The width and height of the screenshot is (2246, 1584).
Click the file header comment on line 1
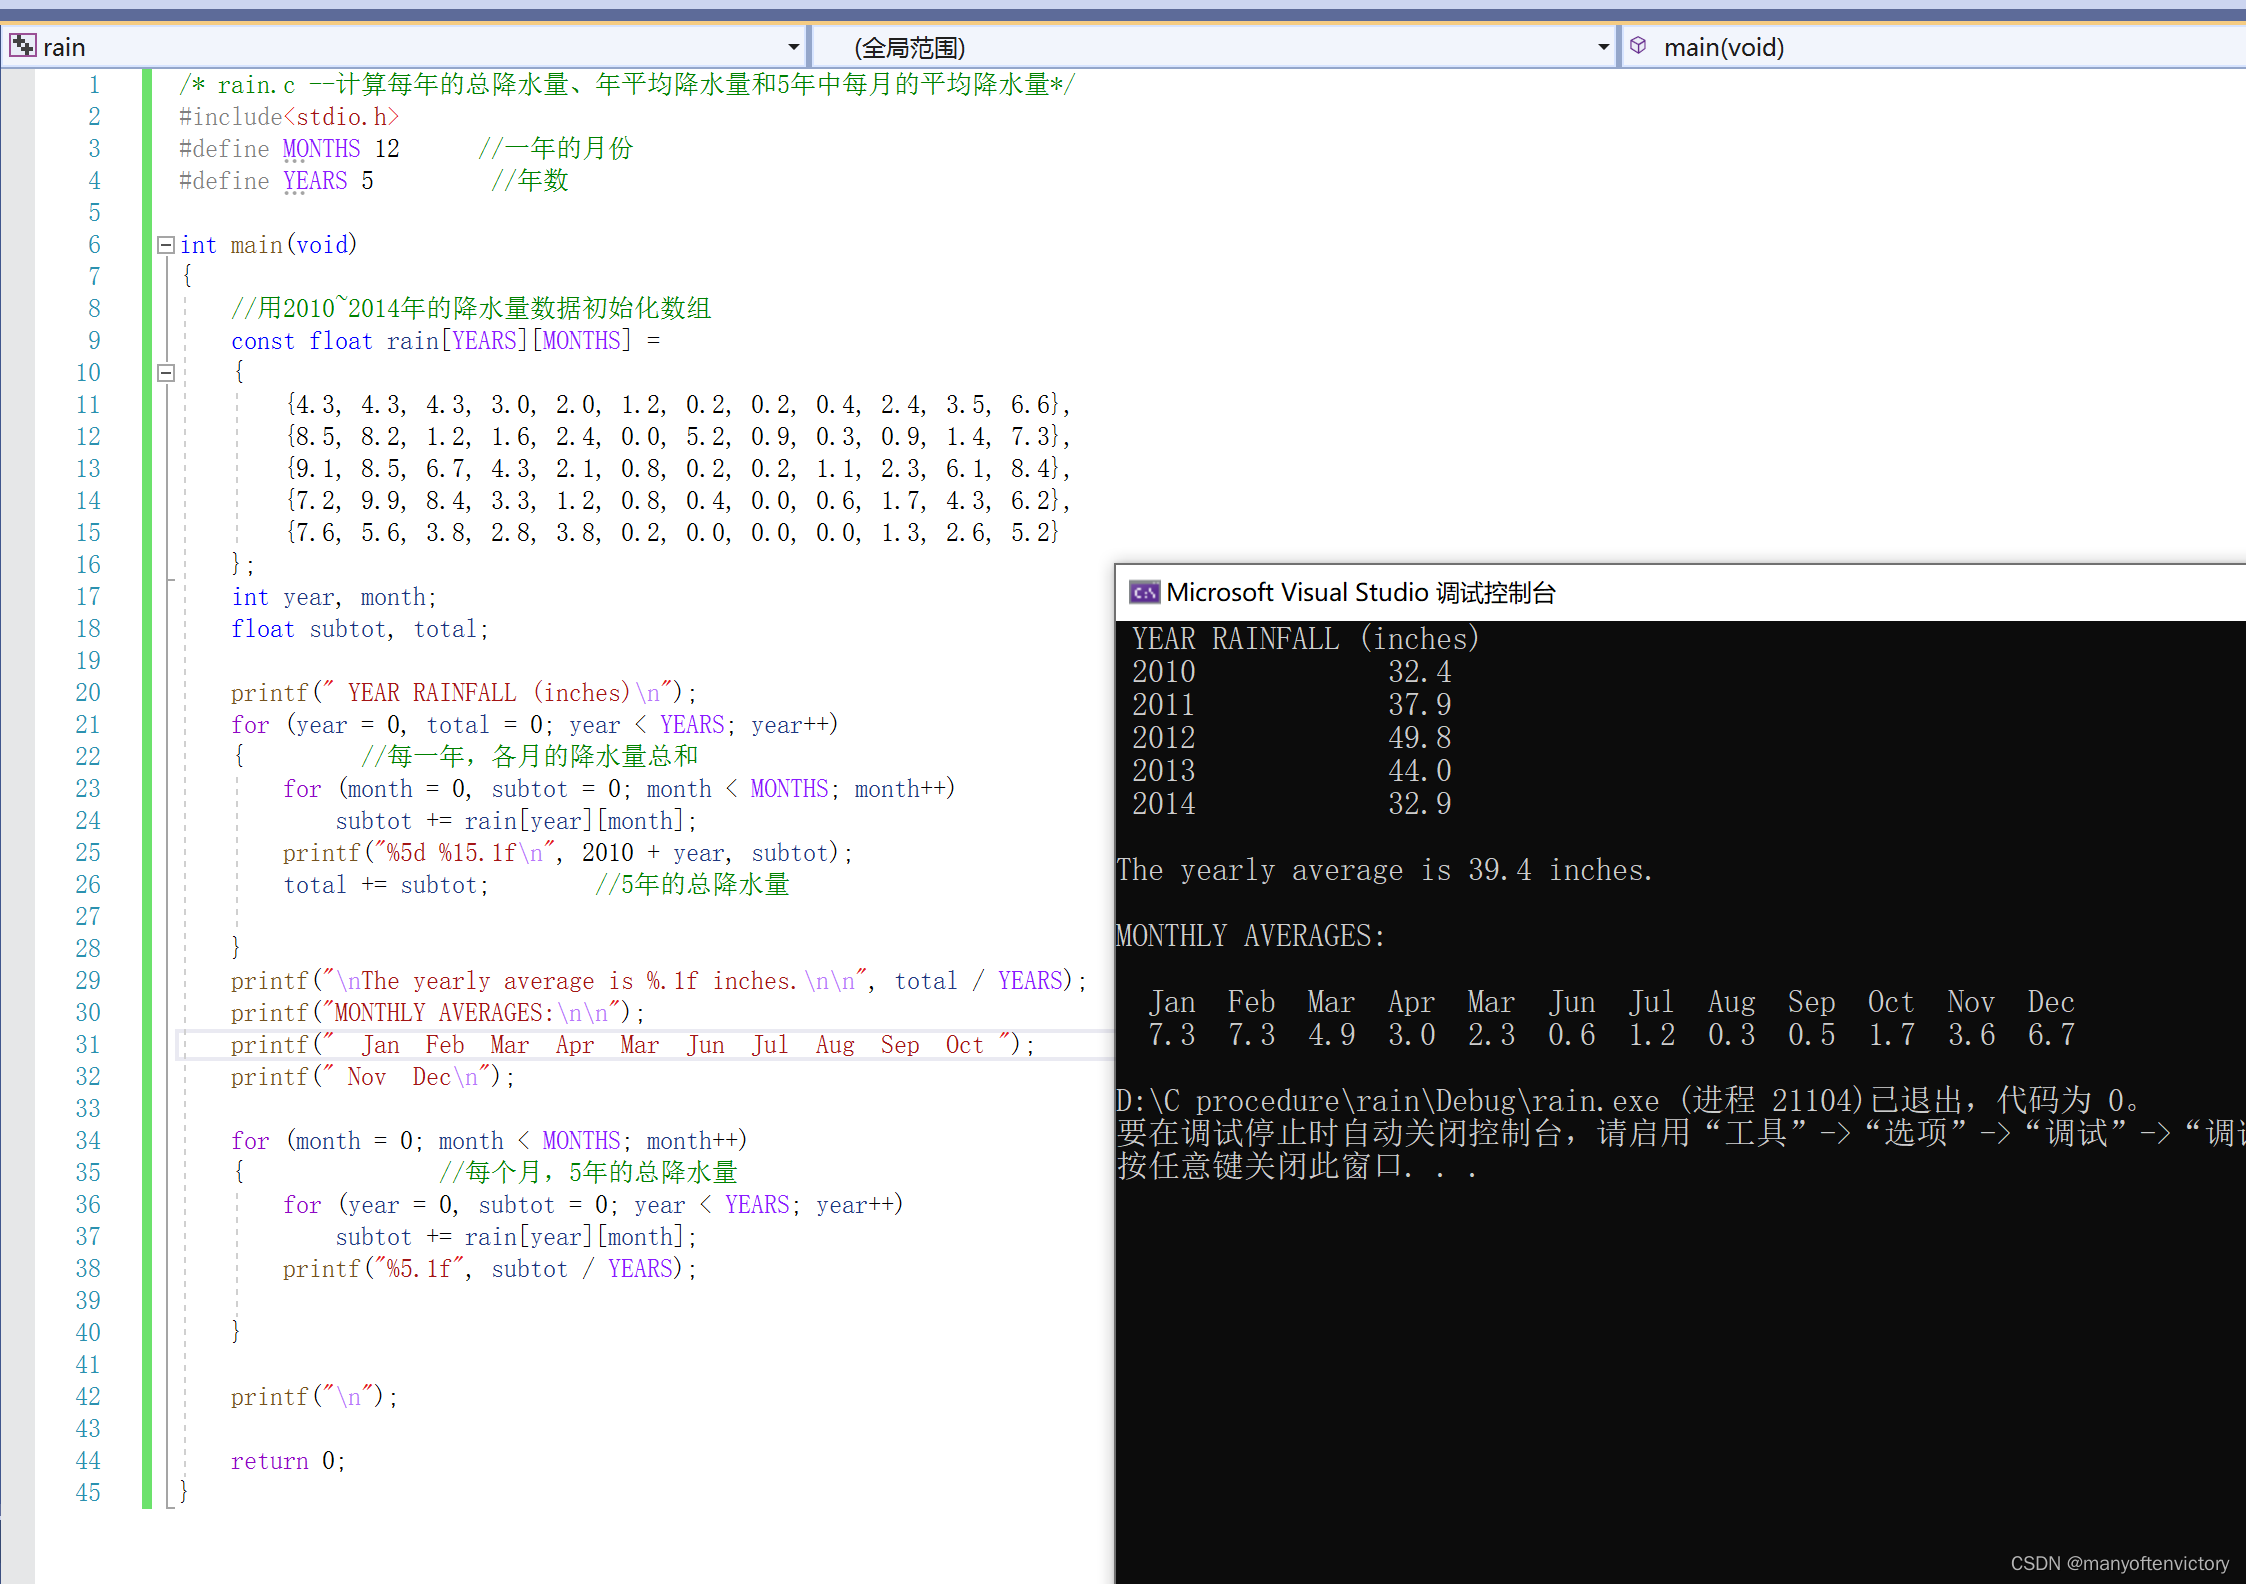(x=627, y=85)
